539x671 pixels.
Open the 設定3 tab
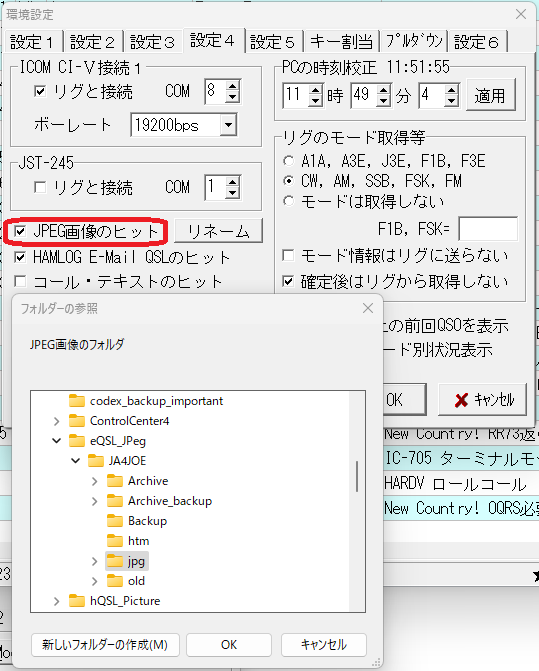pos(153,42)
